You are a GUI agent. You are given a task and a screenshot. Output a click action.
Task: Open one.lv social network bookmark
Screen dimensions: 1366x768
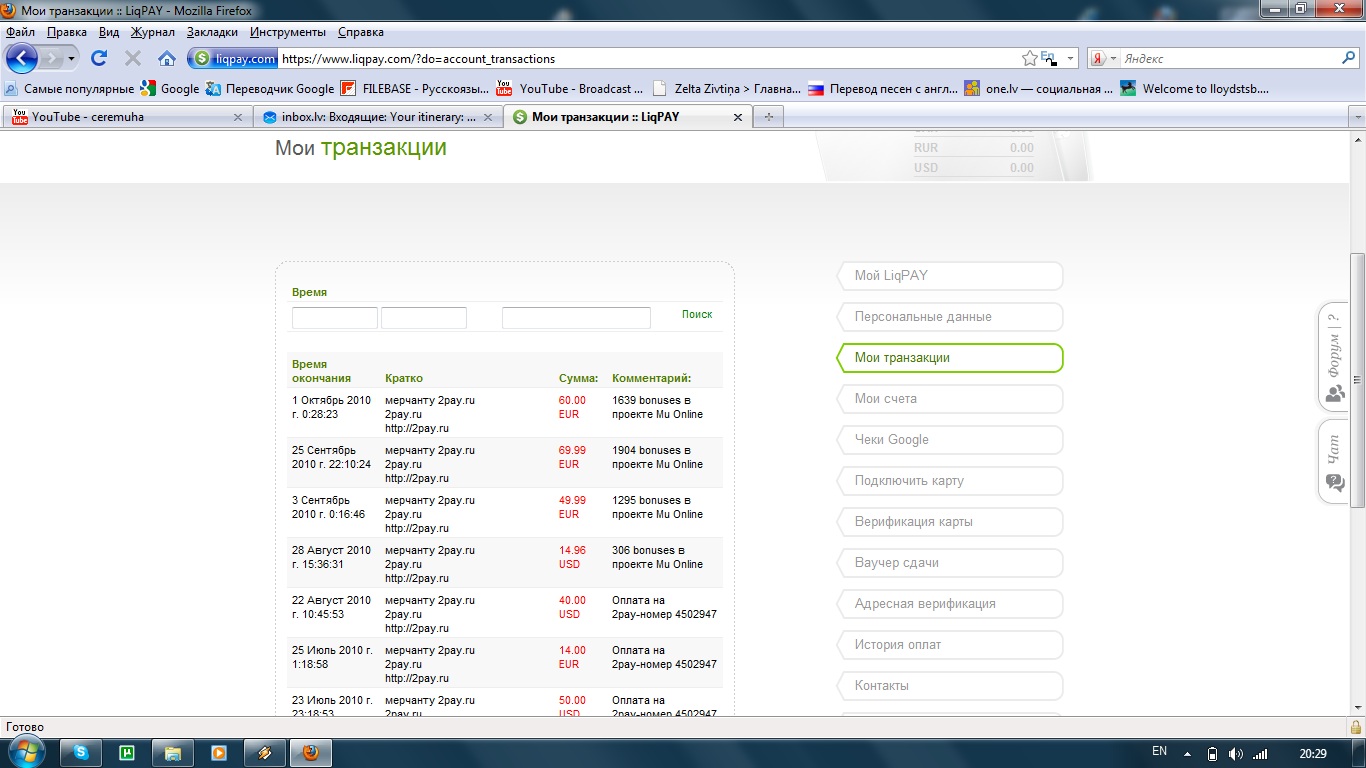tap(1039, 88)
